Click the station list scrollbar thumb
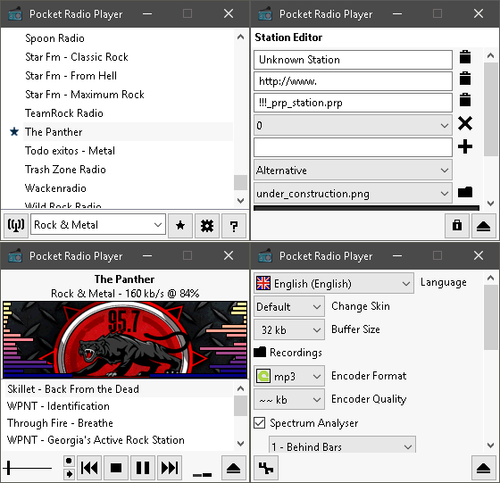Image resolution: width=500 pixels, height=483 pixels. pos(240,183)
